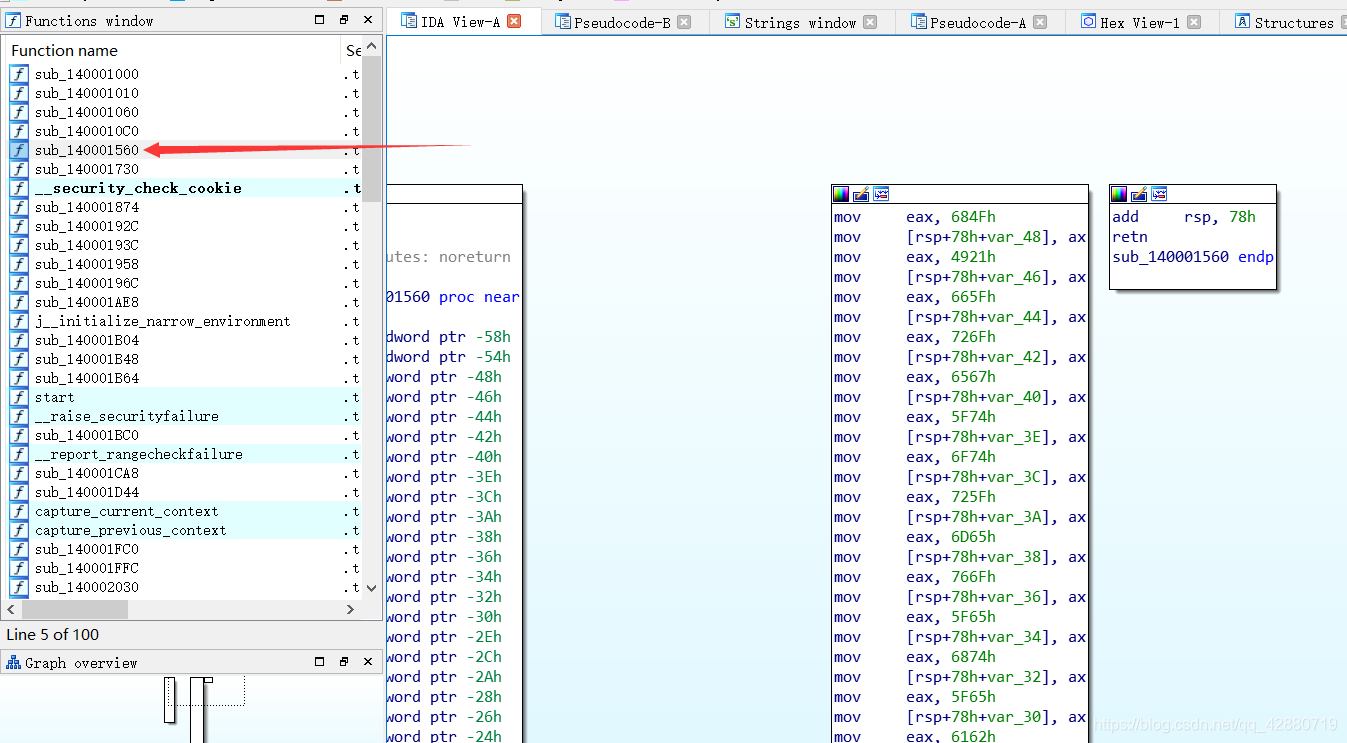Viewport: 1347px width, 743px height.
Task: Open Structures tab
Action: [x=1285, y=22]
